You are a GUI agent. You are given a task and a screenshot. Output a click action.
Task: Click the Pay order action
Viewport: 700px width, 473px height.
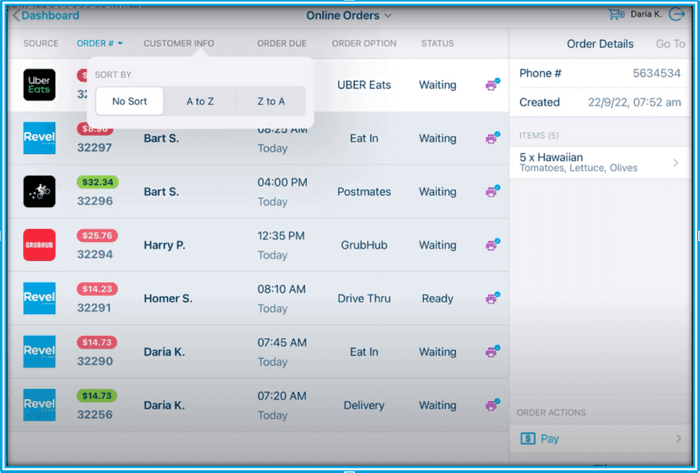600,439
